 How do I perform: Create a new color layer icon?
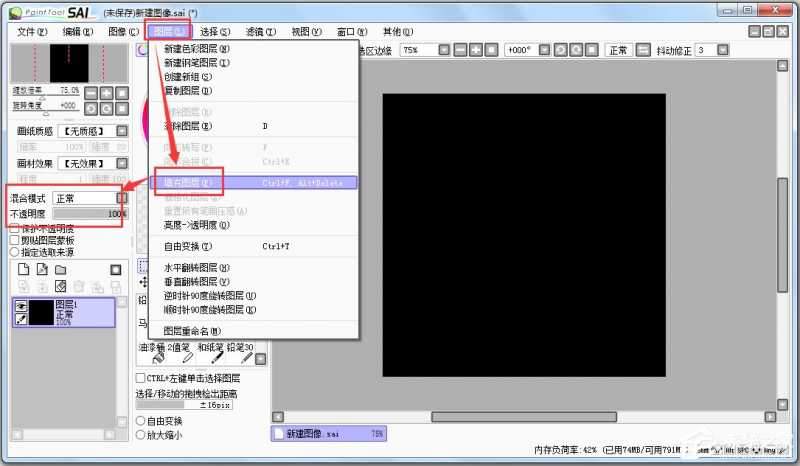pos(23,269)
